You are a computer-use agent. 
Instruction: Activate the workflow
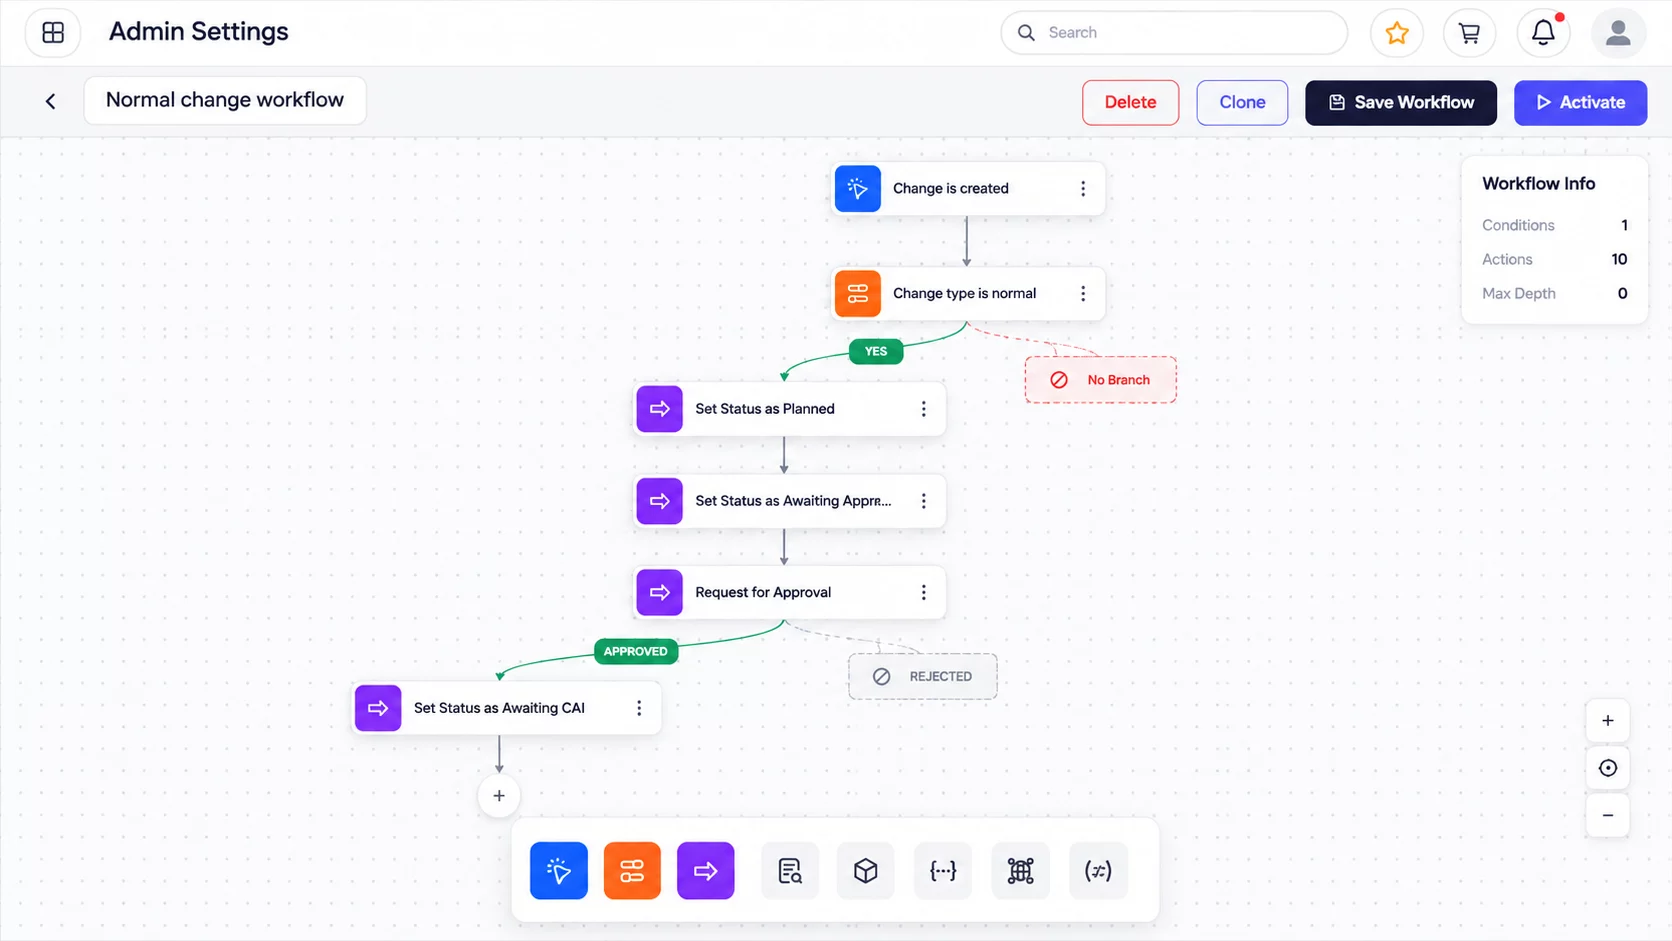point(1580,103)
